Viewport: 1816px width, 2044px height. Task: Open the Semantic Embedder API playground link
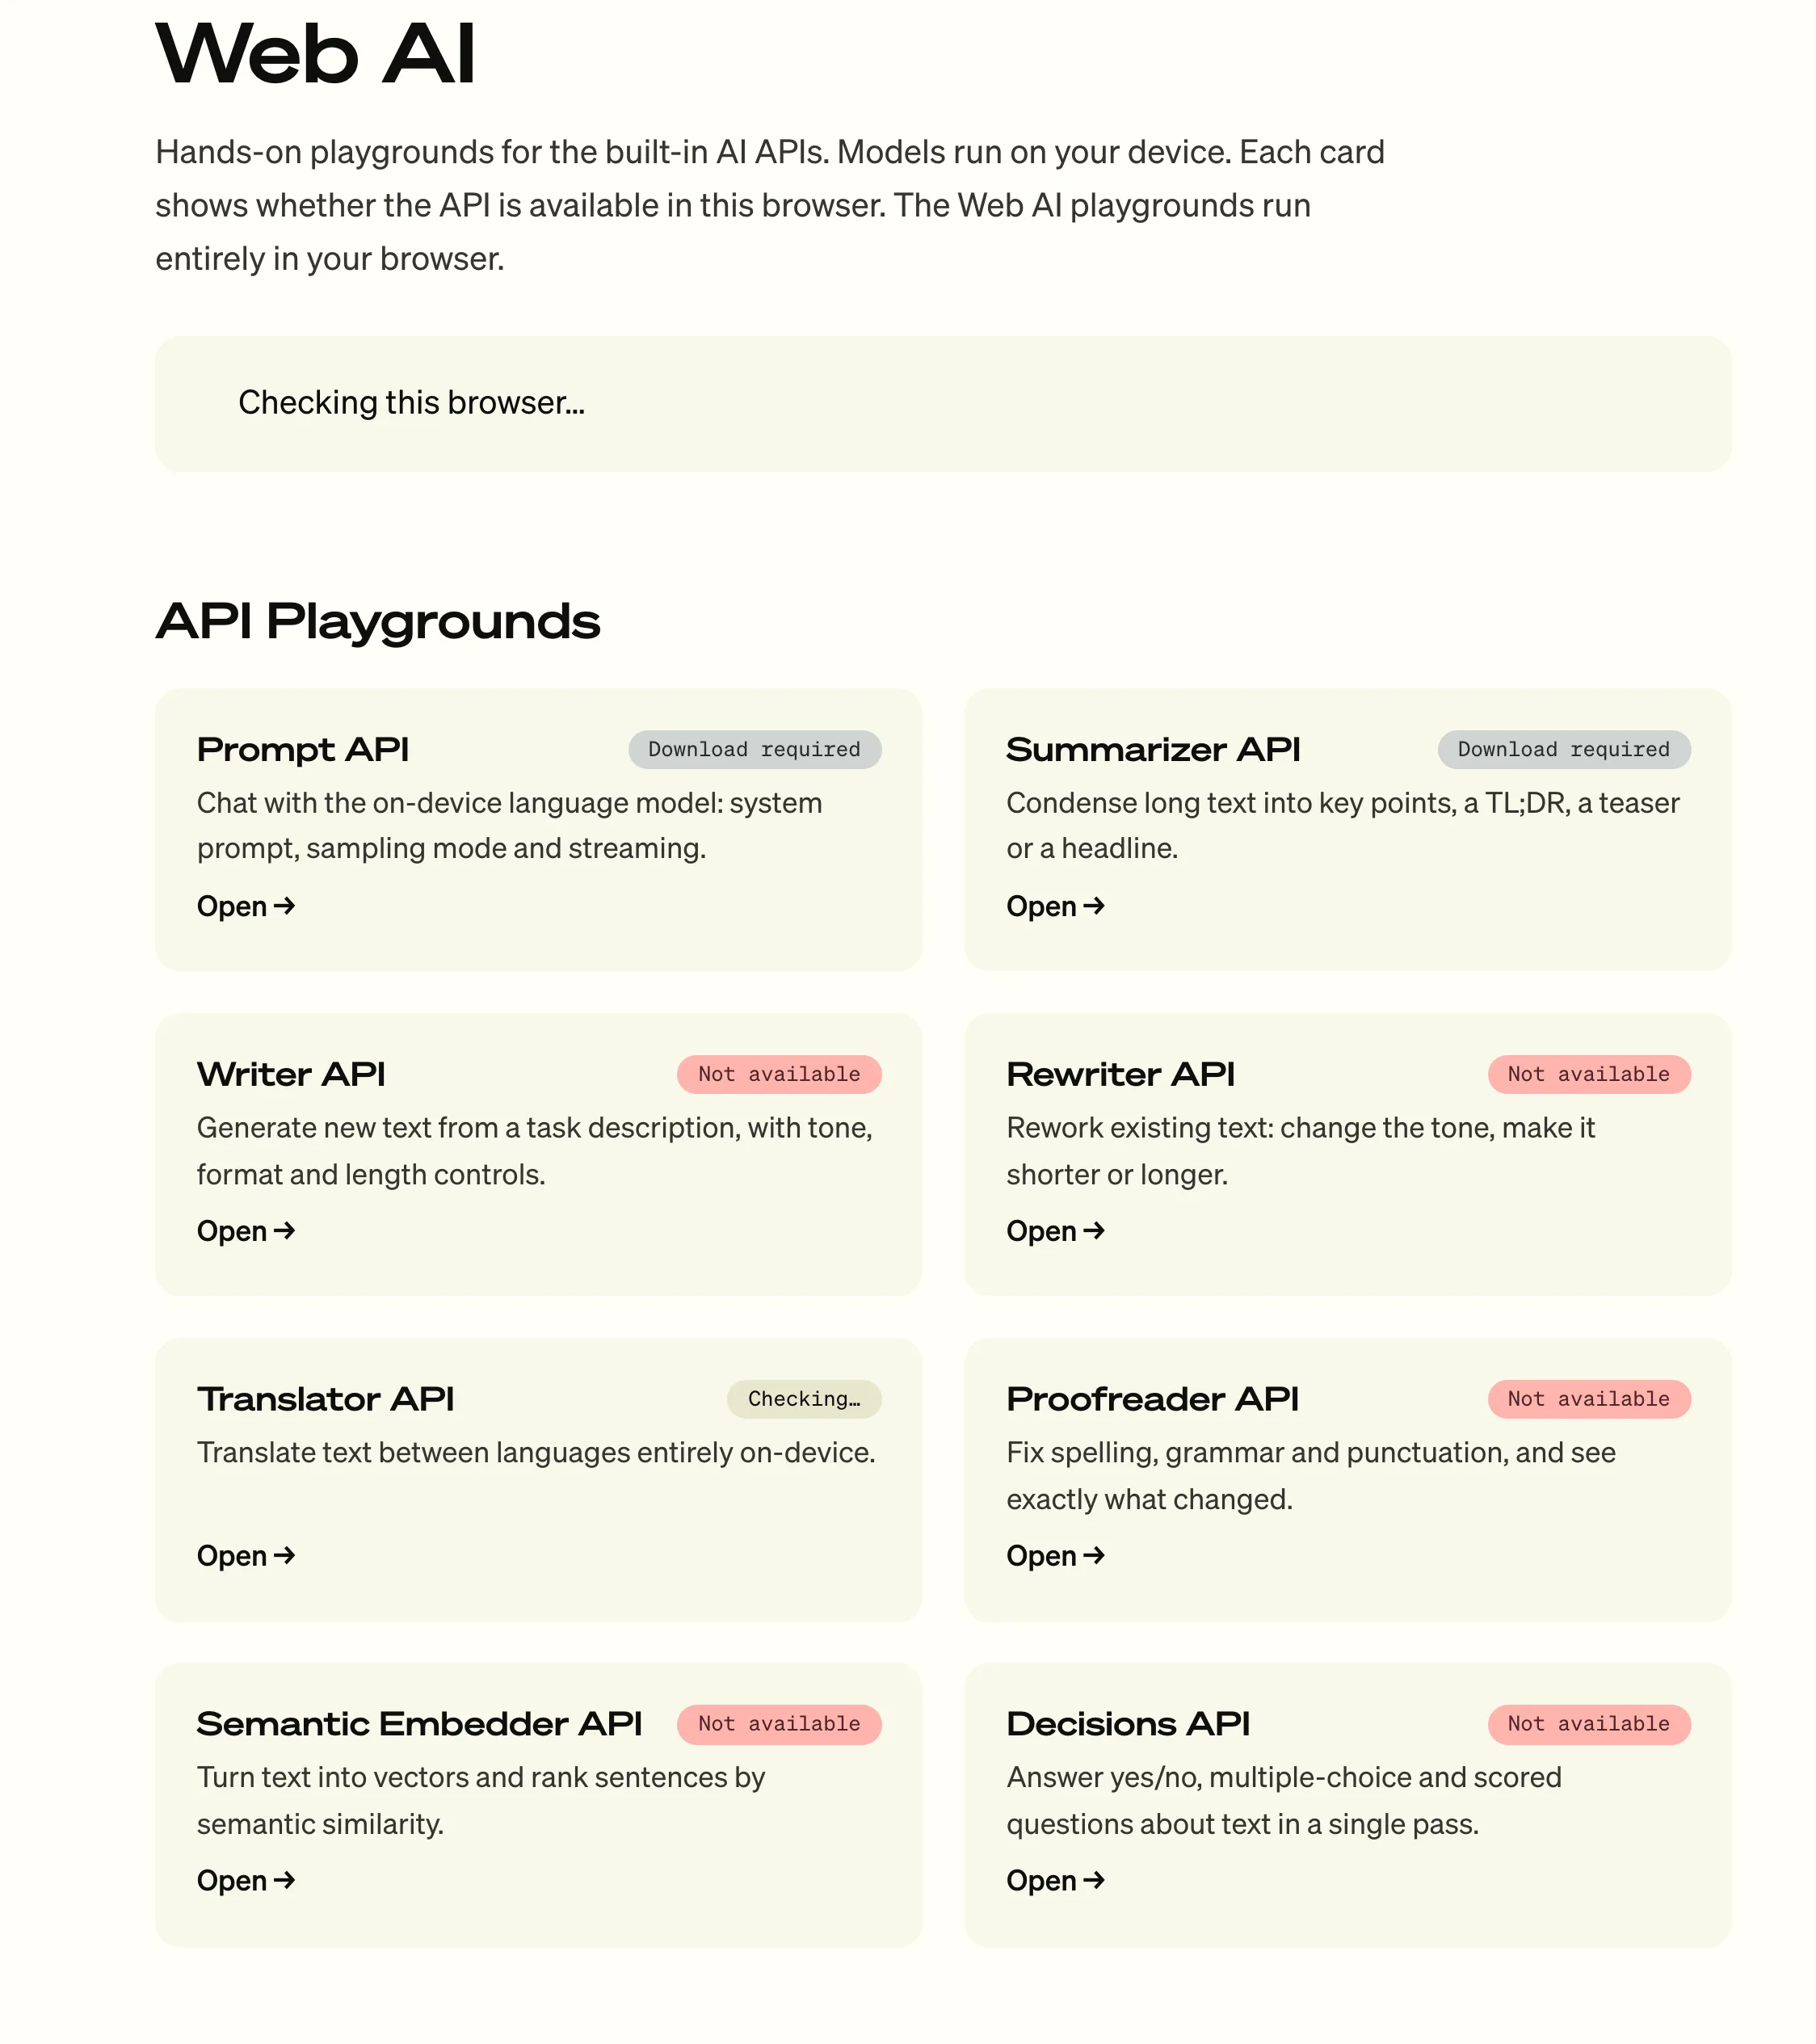pos(246,1881)
